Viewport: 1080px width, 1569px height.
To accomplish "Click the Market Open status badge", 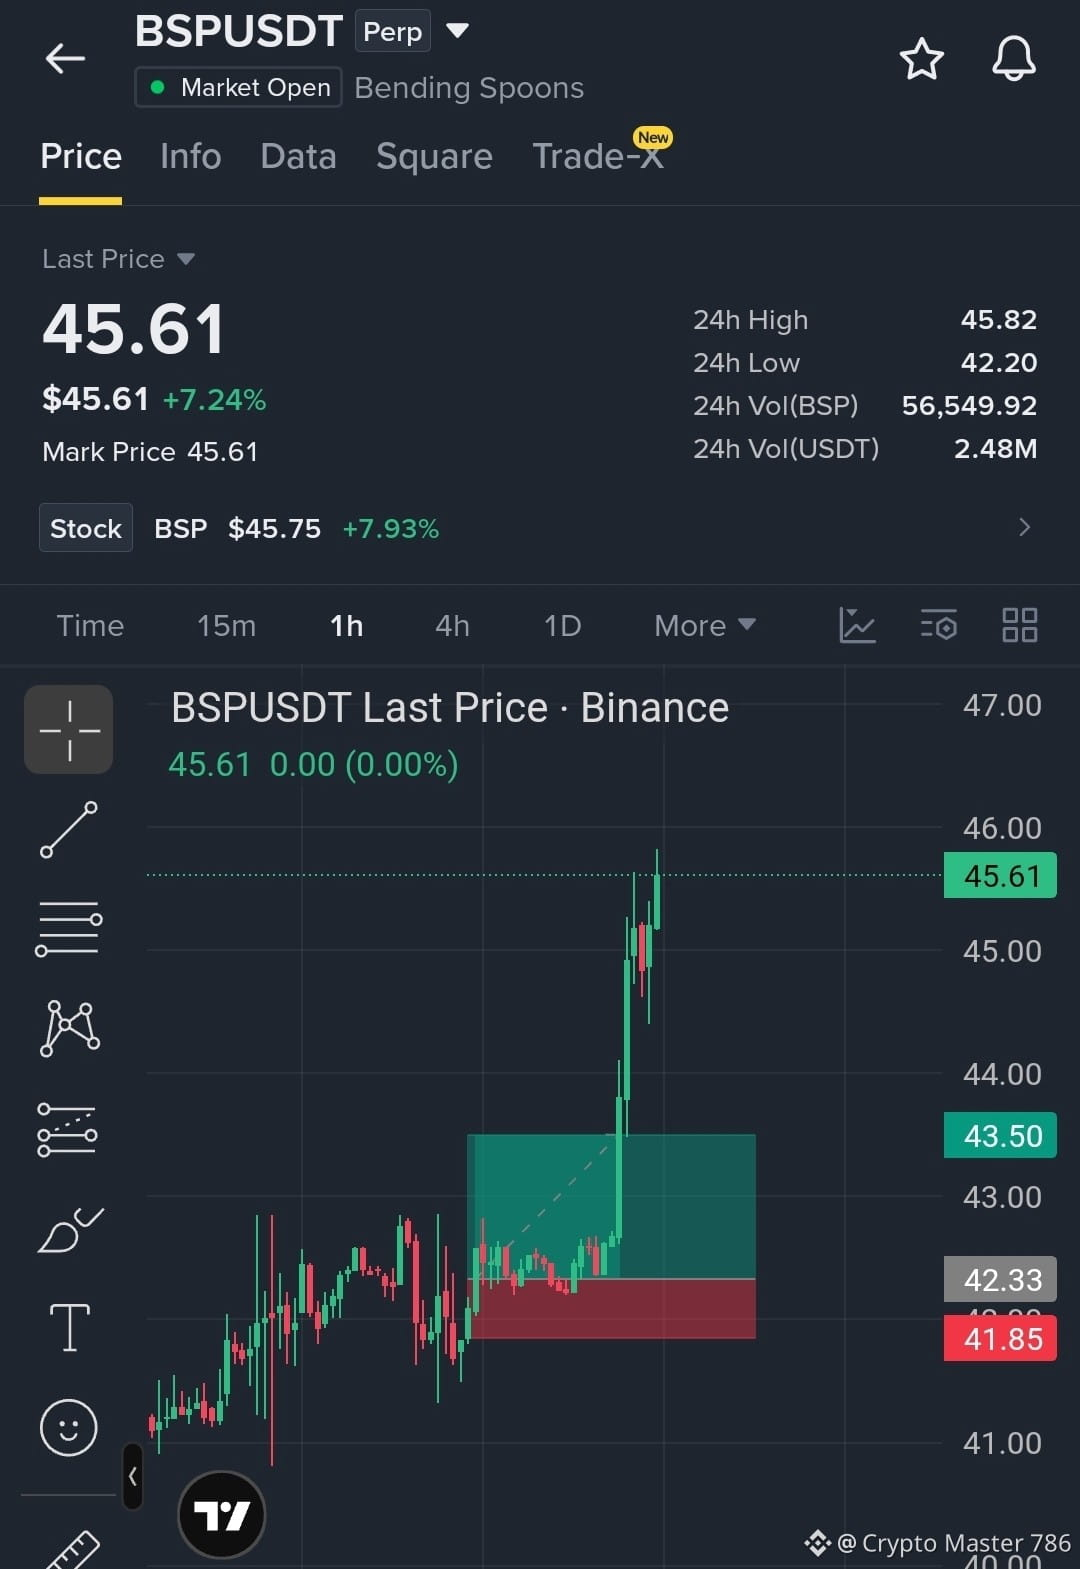I will coord(239,87).
